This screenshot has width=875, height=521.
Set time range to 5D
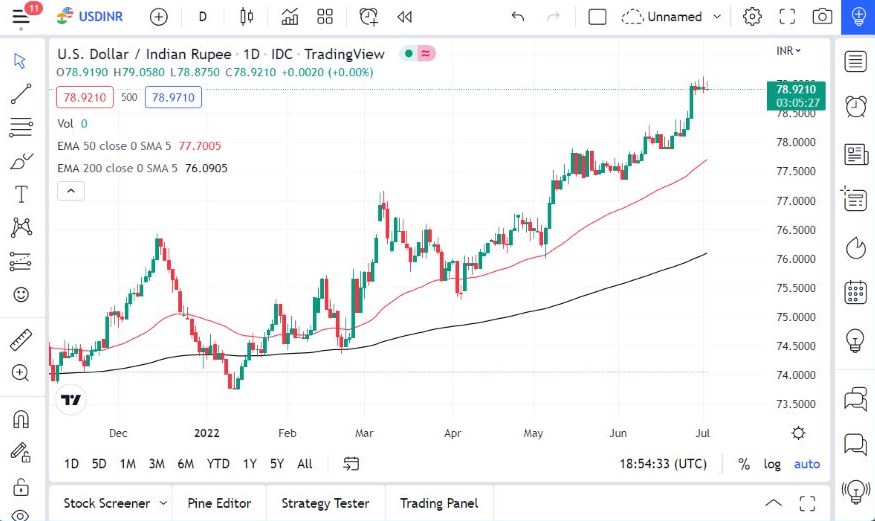point(99,464)
